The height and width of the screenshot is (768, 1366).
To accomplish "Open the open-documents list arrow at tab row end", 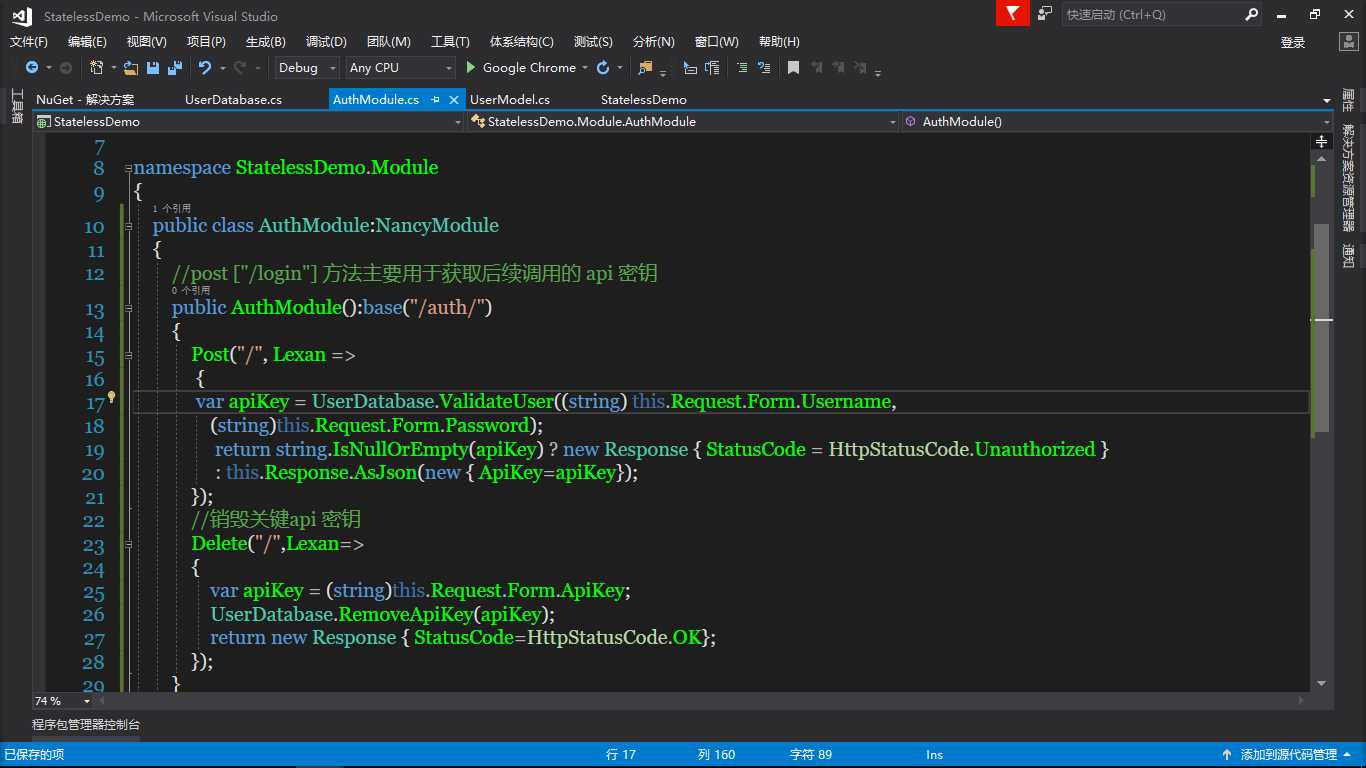I will (1327, 100).
